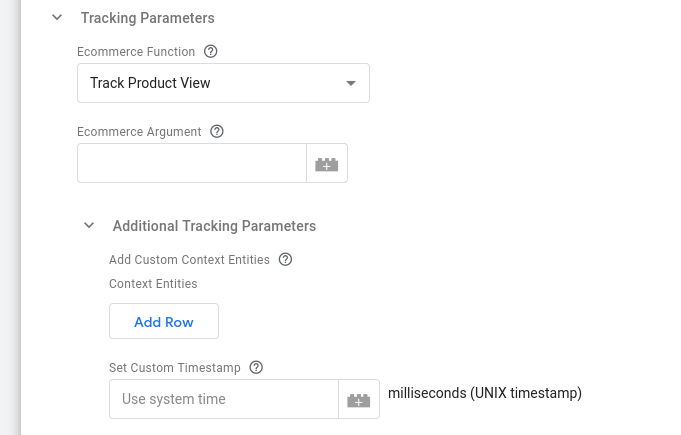Collapse Additional Tracking Parameters chevron
This screenshot has height=435, width=681.
[89, 226]
